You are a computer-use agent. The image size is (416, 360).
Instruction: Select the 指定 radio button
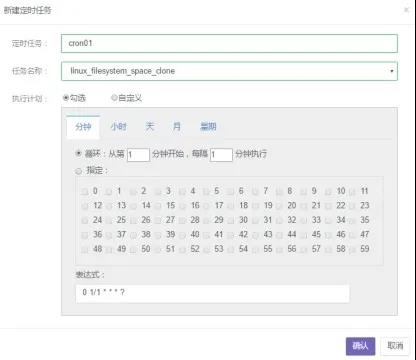point(78,171)
